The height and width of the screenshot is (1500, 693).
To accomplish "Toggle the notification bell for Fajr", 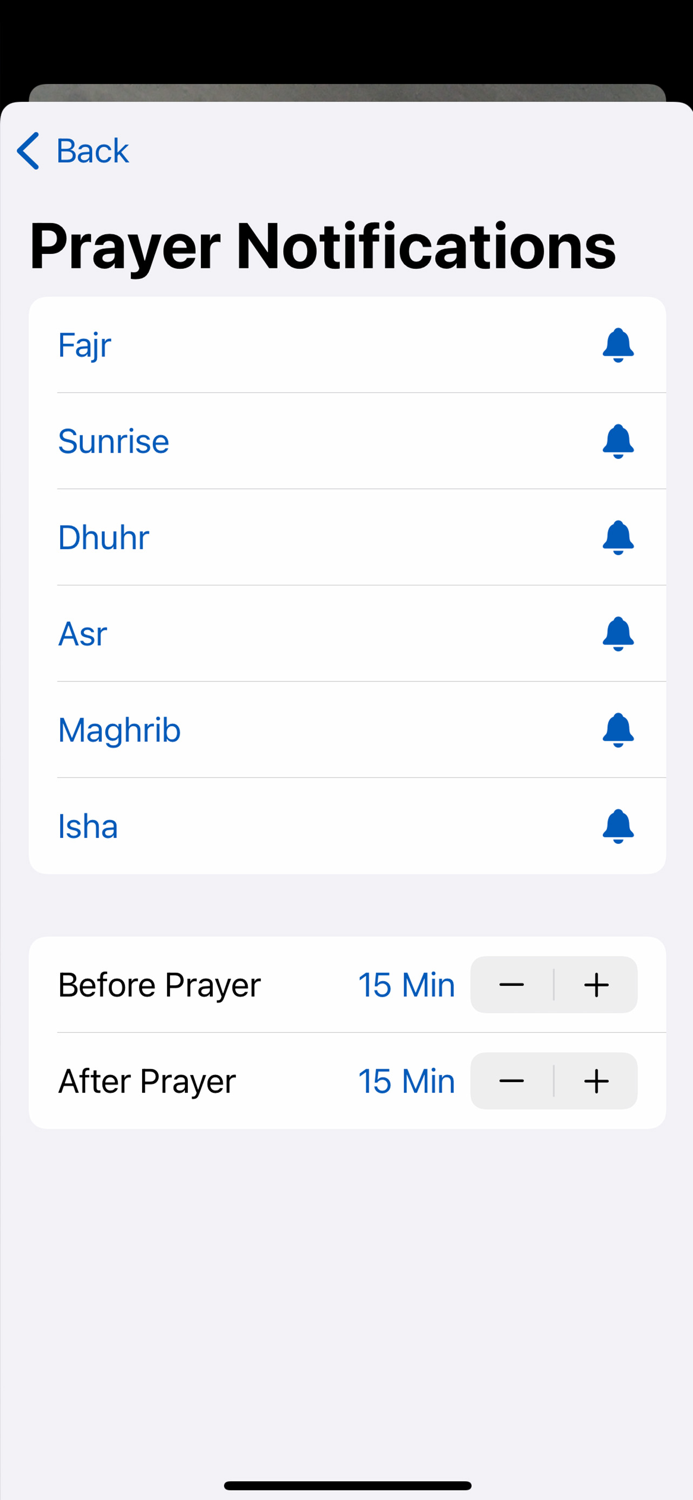I will (x=617, y=345).
